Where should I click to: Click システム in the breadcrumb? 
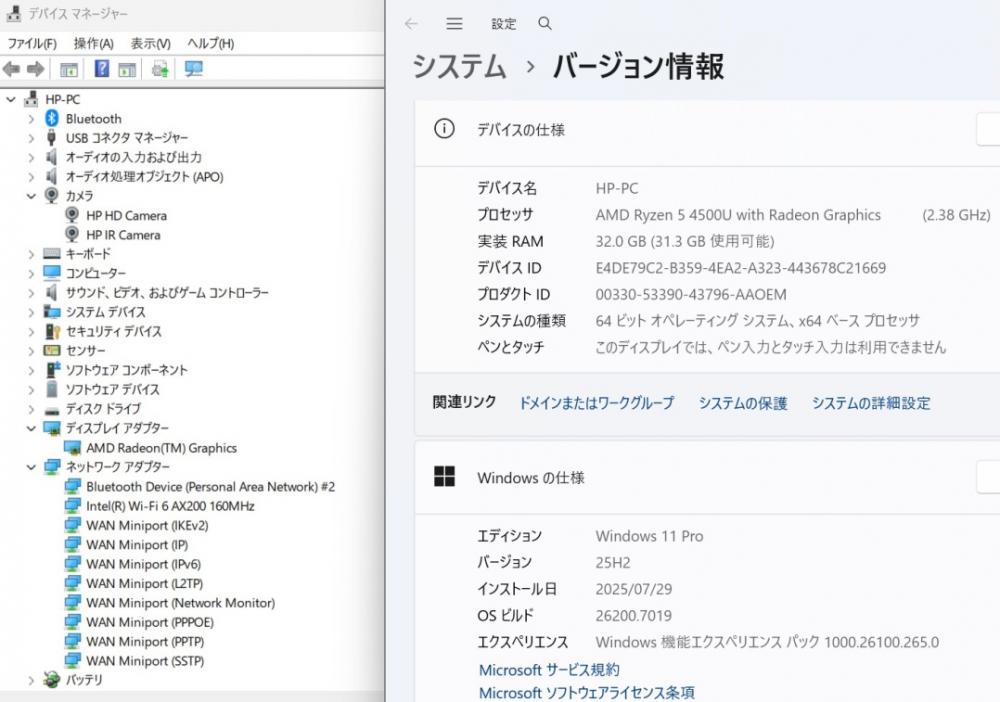[x=459, y=66]
